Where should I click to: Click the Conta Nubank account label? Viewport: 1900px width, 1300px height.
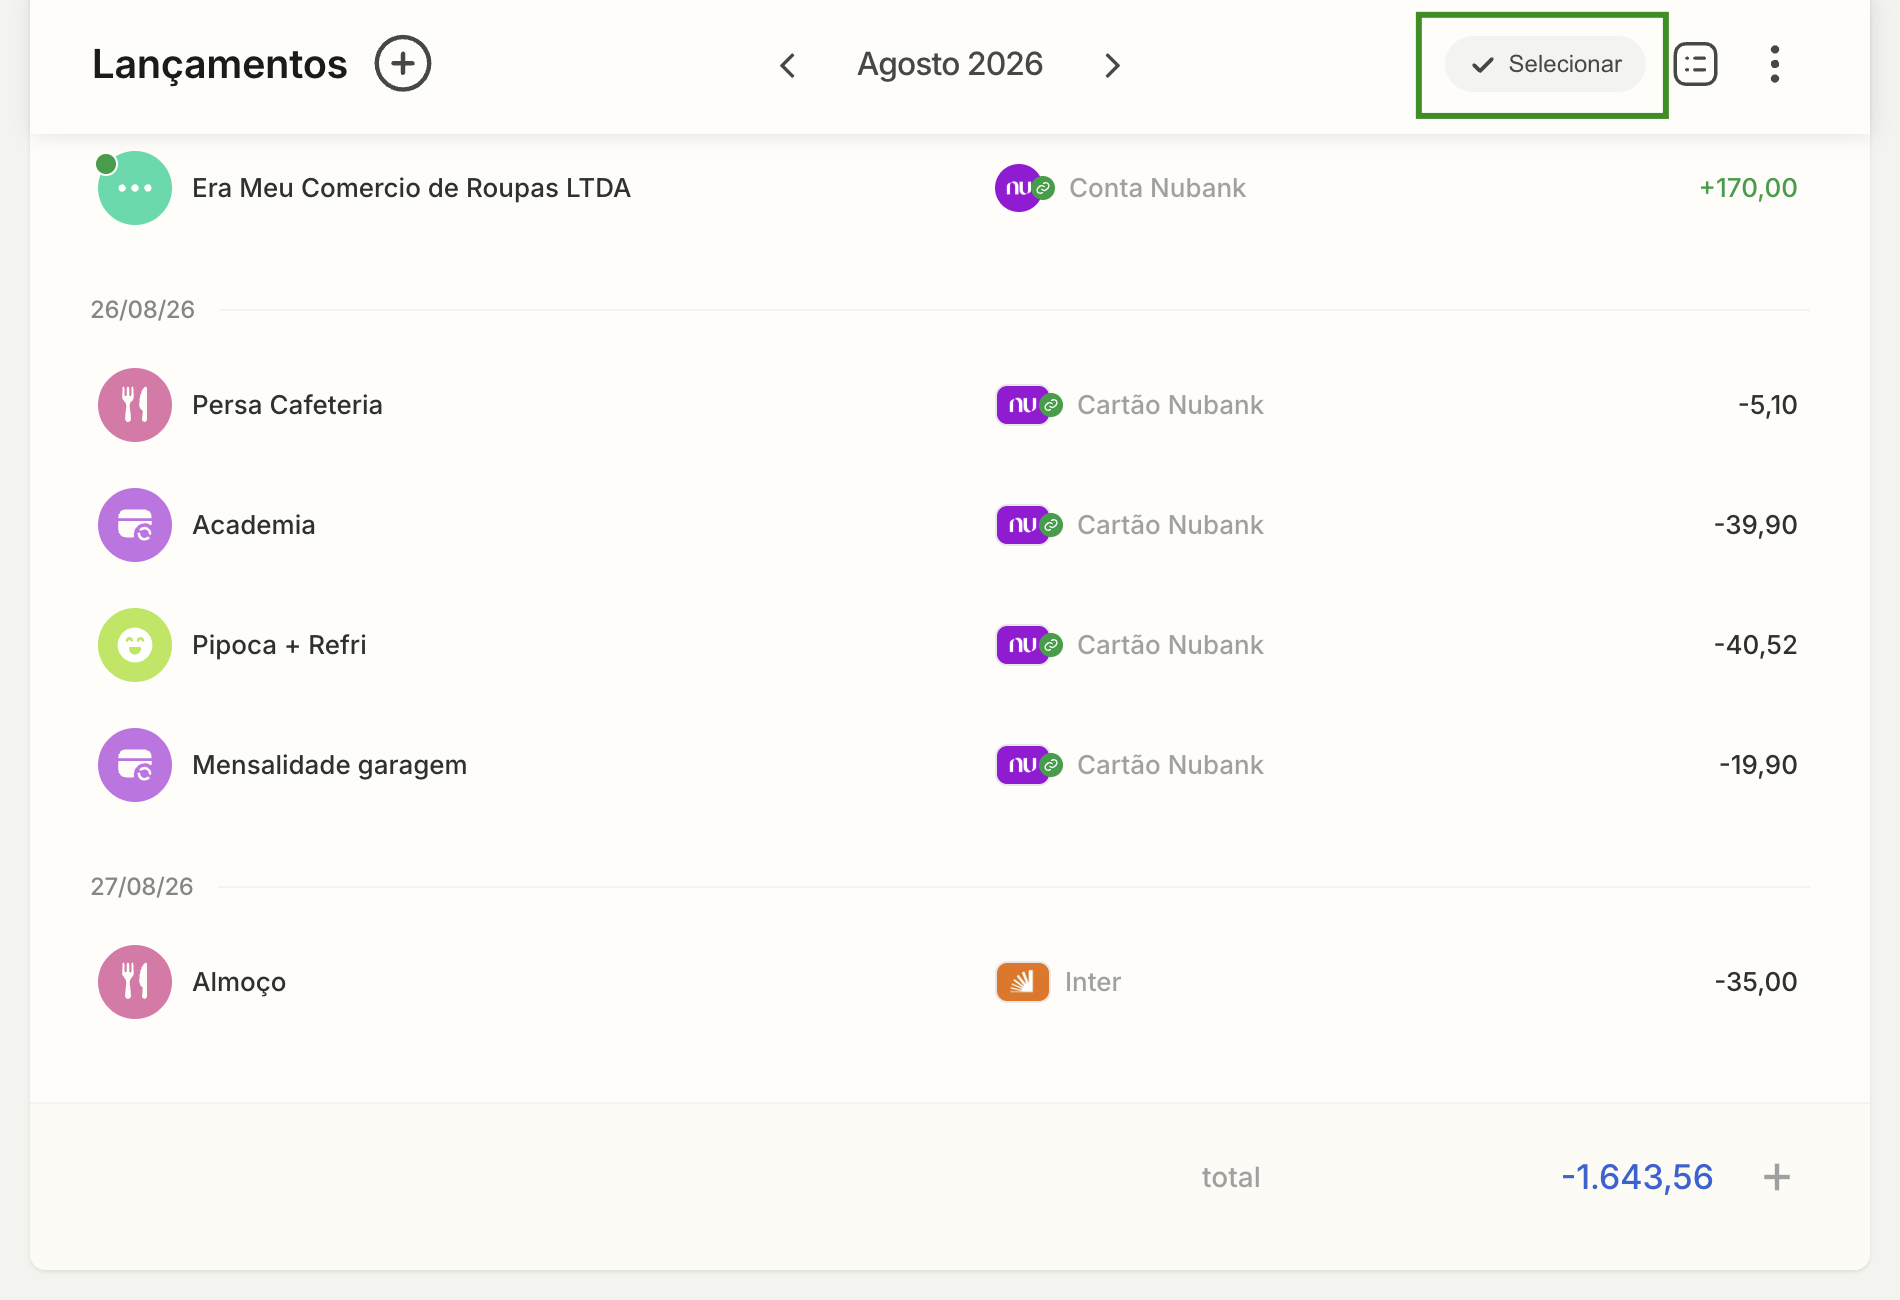1157,188
